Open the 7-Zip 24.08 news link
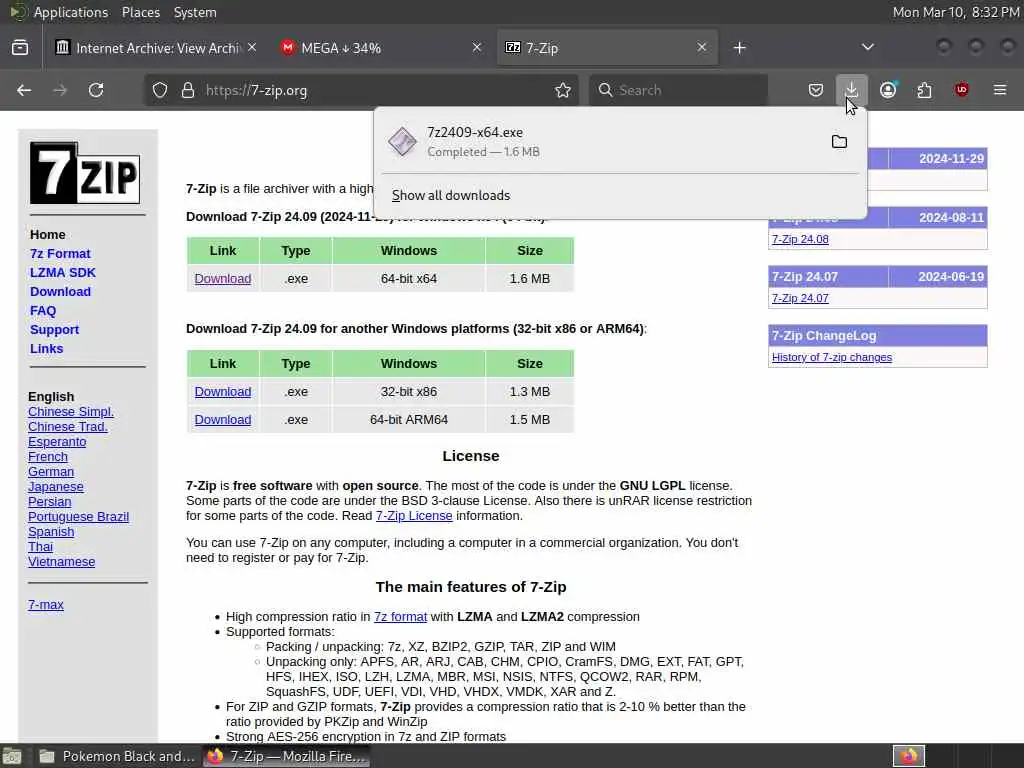The width and height of the screenshot is (1024, 768). (800, 240)
